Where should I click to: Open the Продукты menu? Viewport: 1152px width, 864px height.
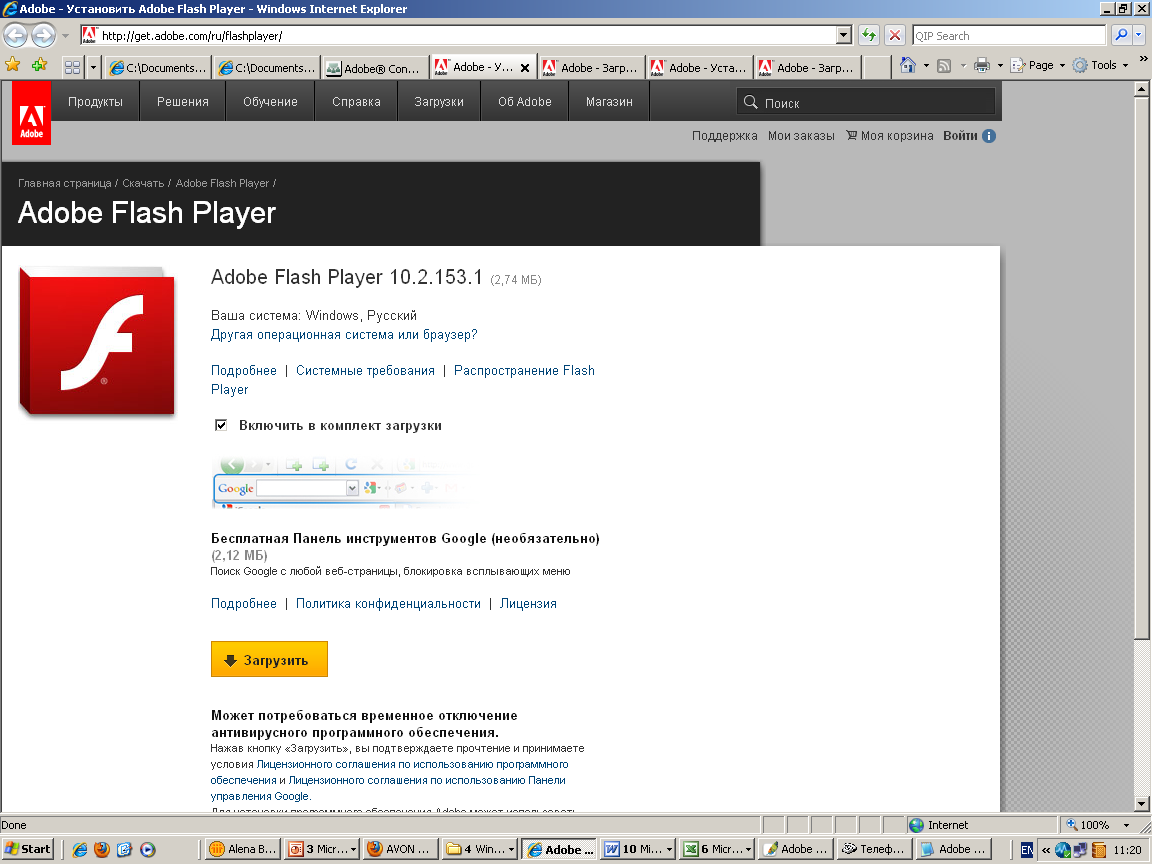tap(96, 101)
